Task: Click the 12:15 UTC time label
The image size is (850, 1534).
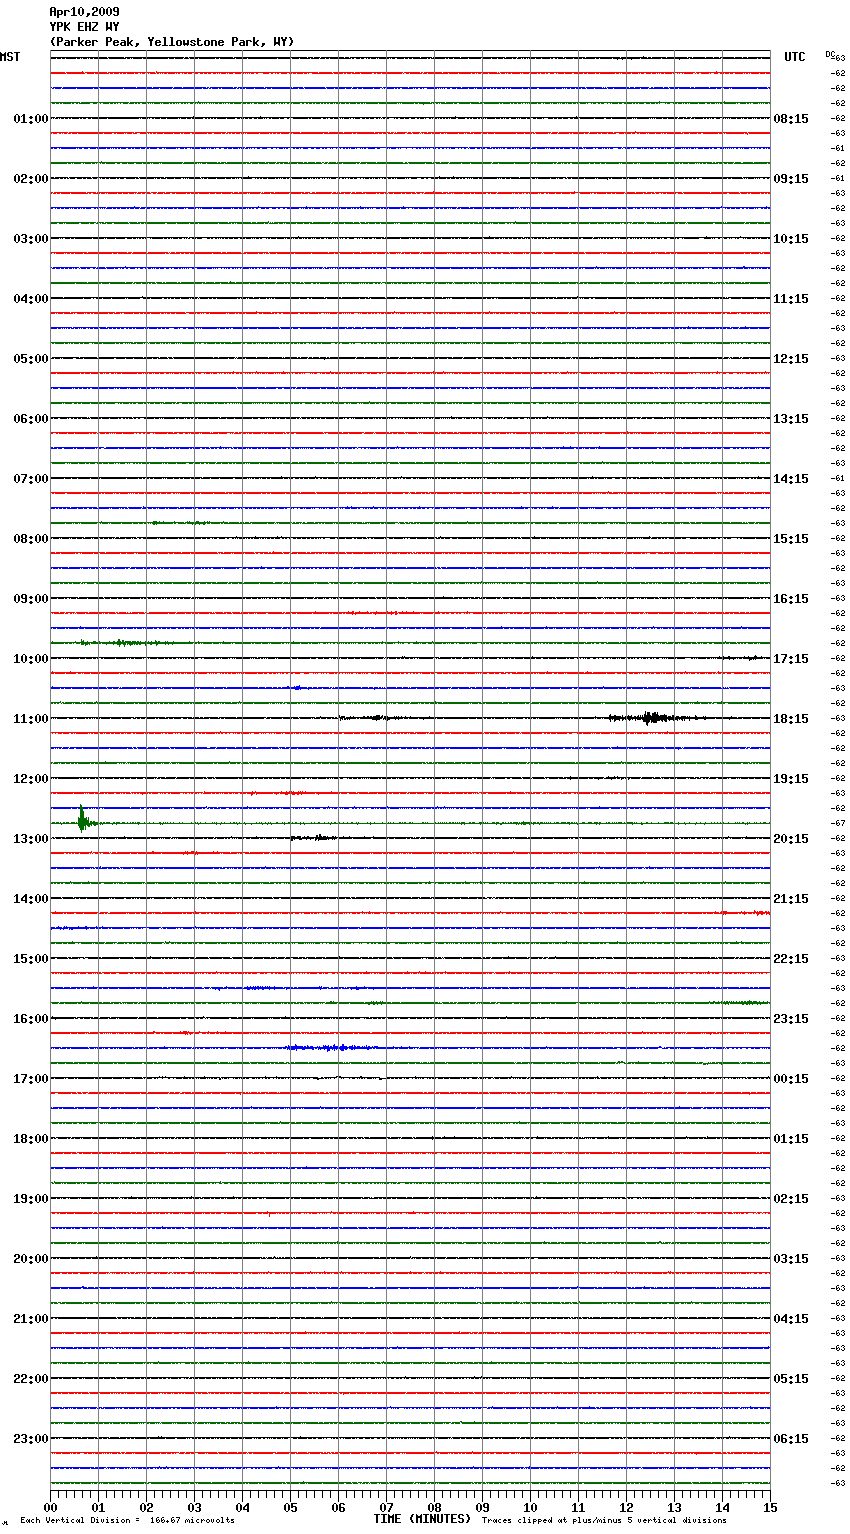Action: 791,359
